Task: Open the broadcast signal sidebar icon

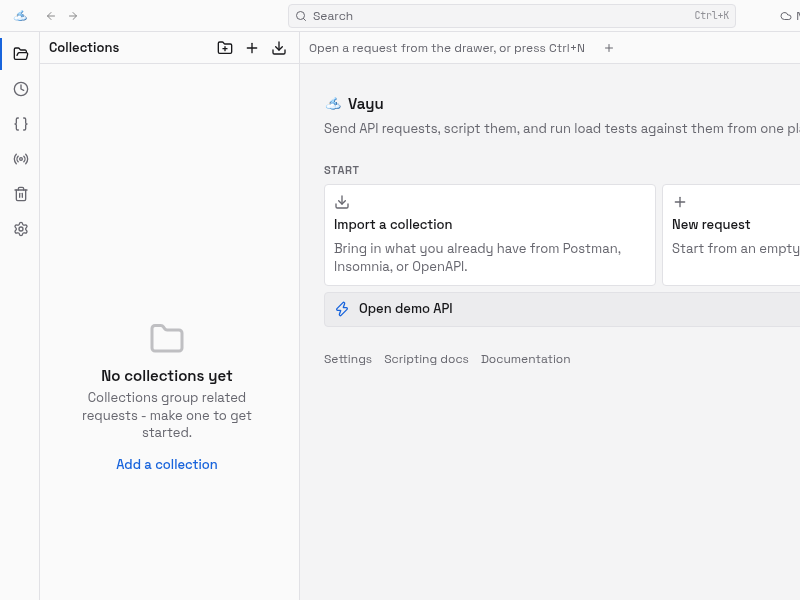Action: [21, 159]
